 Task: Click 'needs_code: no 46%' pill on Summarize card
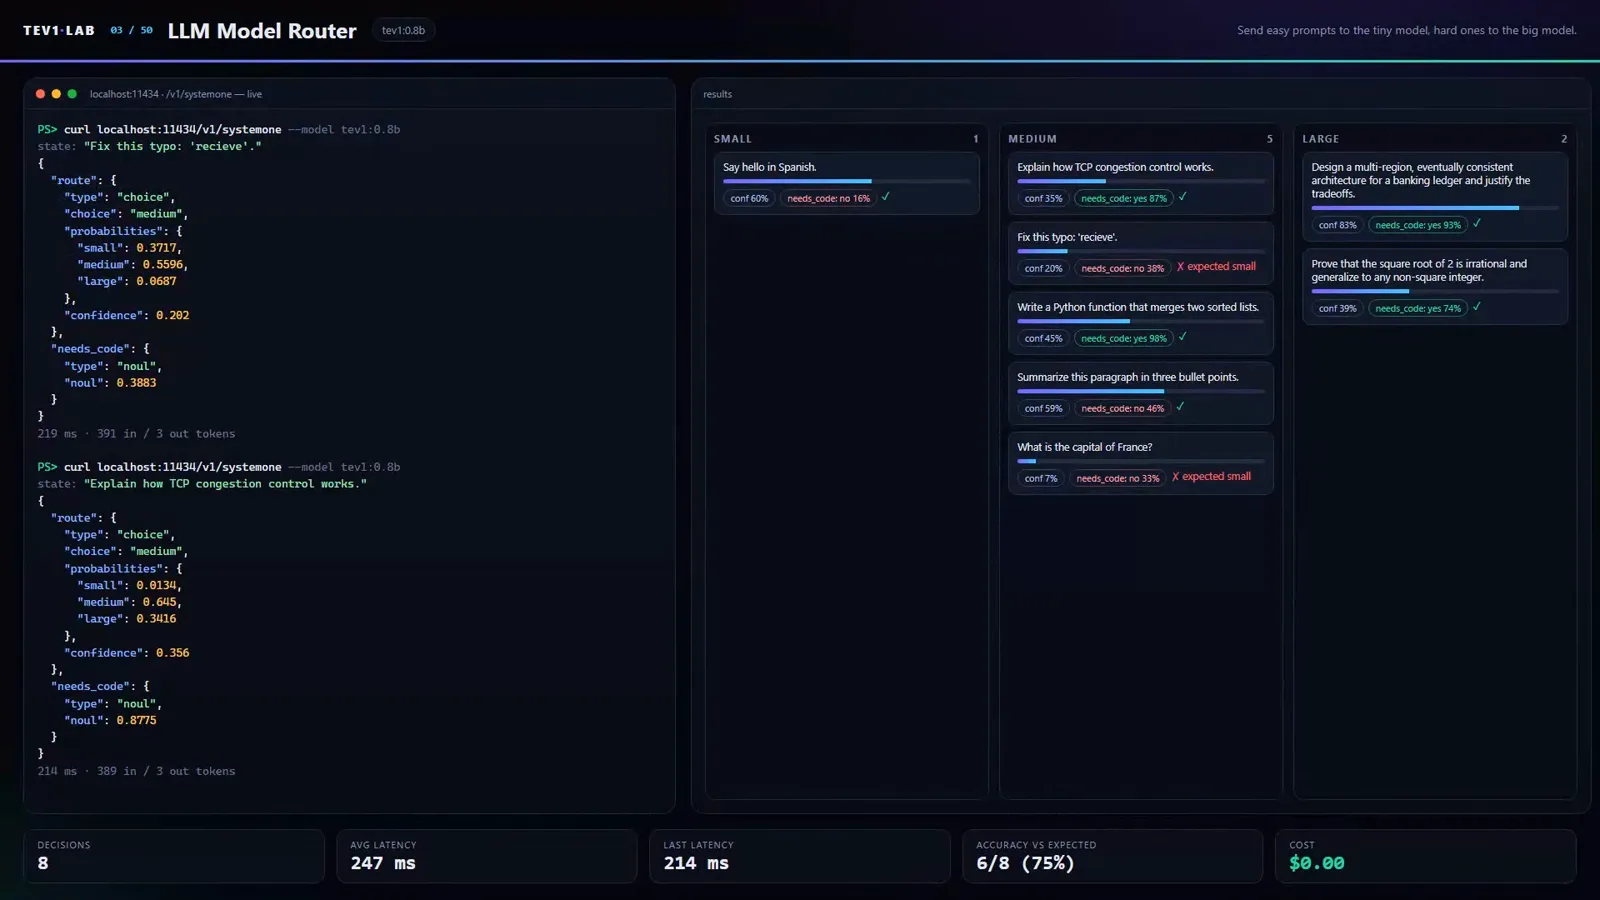coord(1122,409)
